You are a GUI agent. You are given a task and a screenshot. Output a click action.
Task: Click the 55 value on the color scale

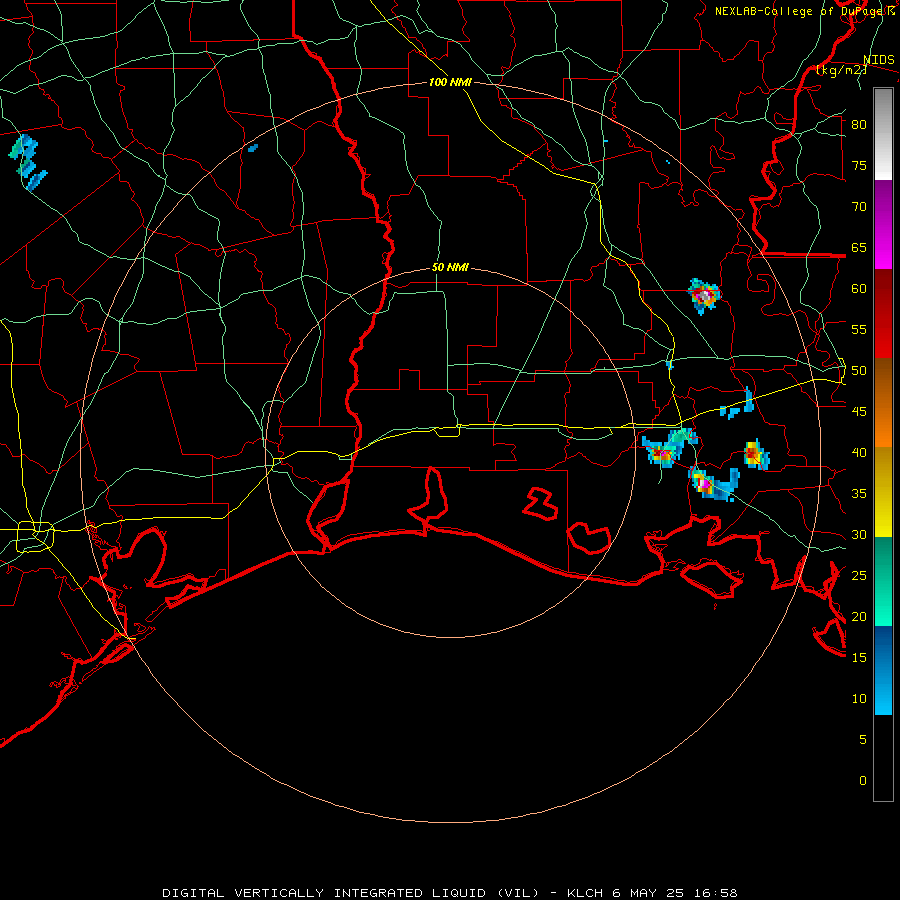pyautogui.click(x=859, y=330)
